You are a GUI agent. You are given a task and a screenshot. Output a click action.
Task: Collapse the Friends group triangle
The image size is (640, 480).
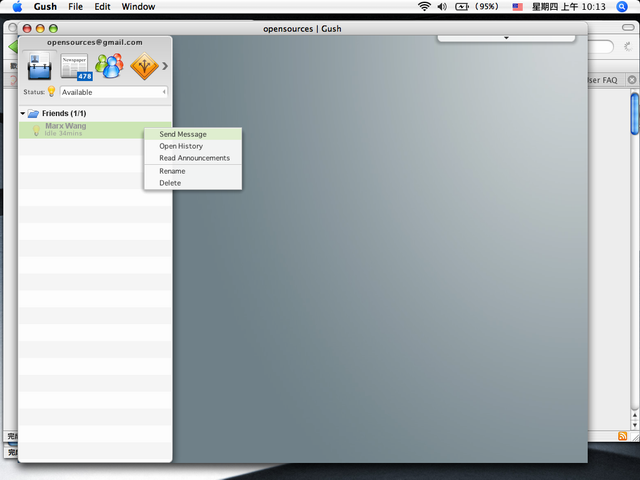pyautogui.click(x=23, y=113)
